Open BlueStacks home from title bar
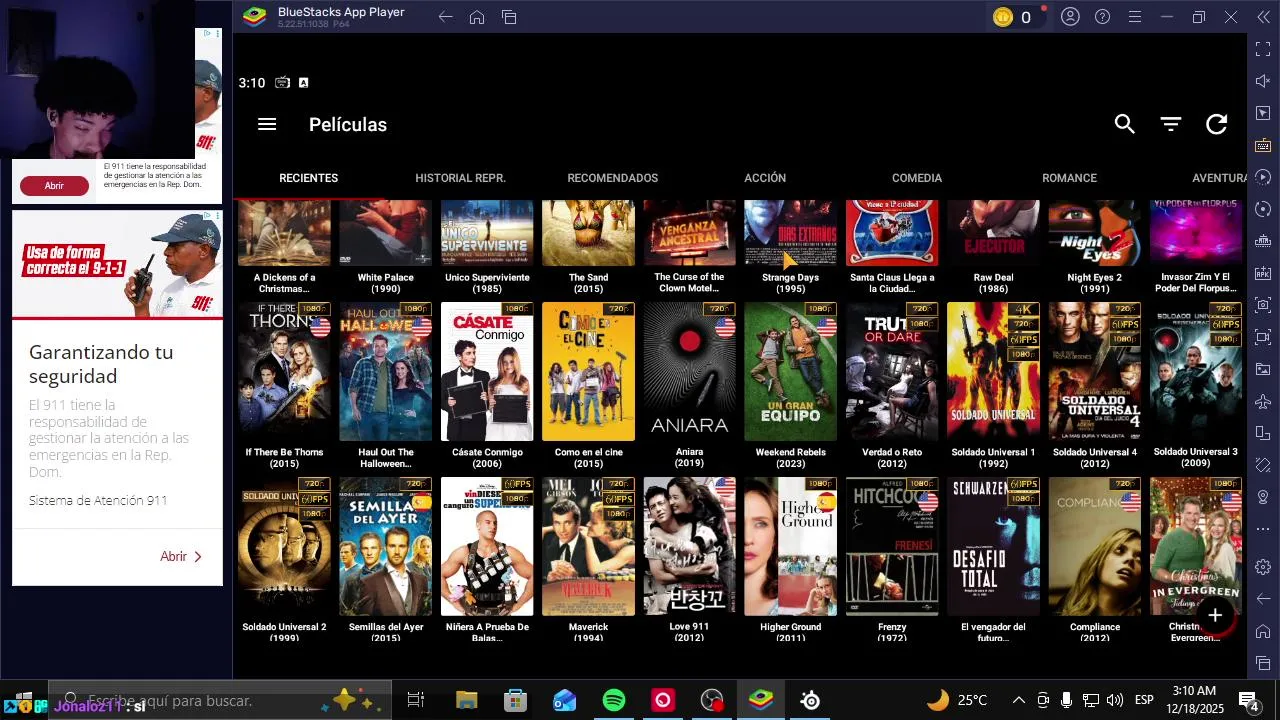 (x=477, y=17)
